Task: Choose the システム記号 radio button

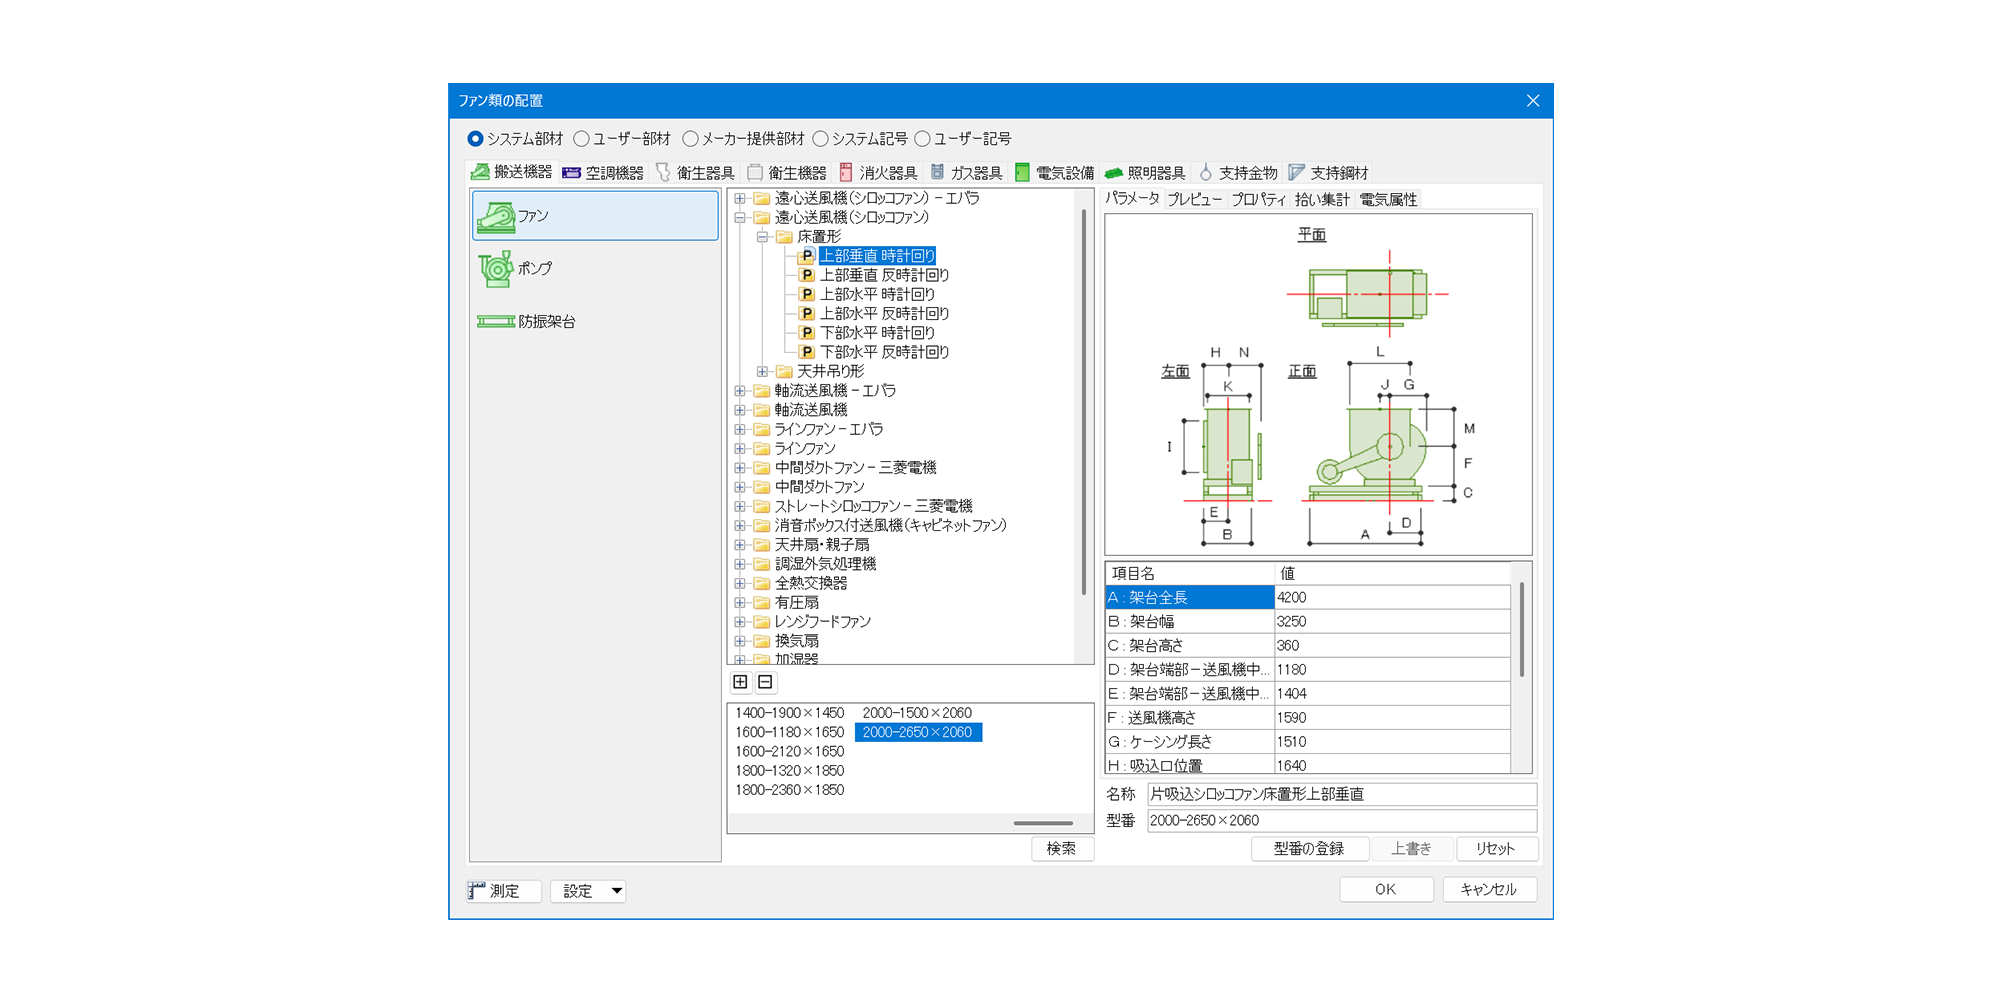Action: (x=821, y=139)
